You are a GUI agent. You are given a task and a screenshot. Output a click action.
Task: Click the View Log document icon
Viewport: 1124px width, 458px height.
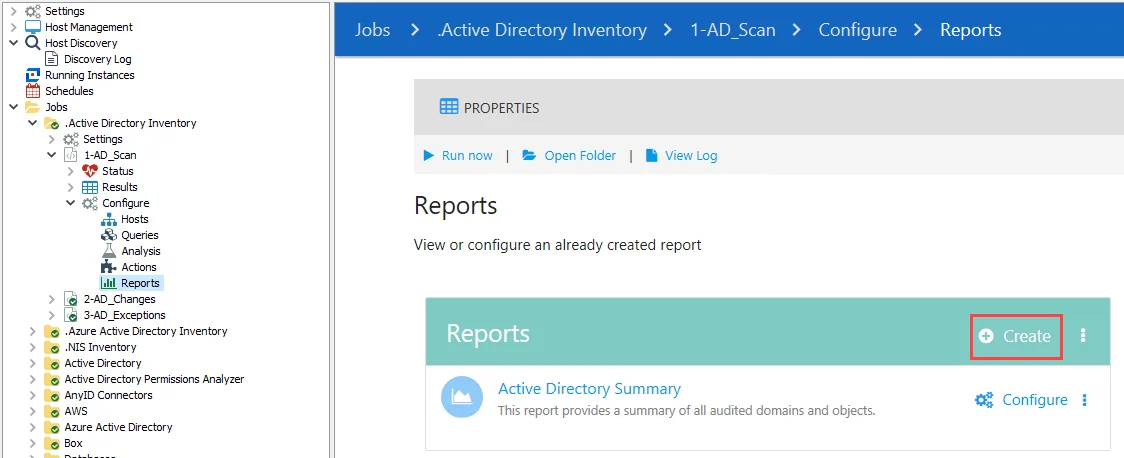652,156
